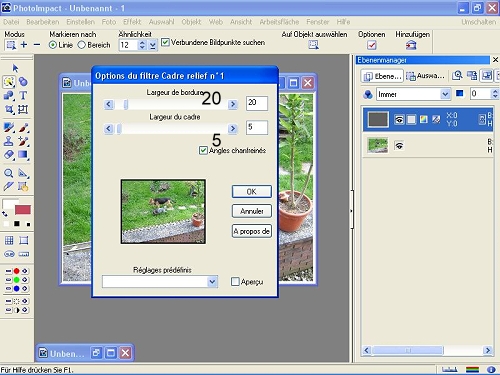Open the Bearbeiten menu
The height and width of the screenshot is (375, 500).
pyautogui.click(x=43, y=22)
